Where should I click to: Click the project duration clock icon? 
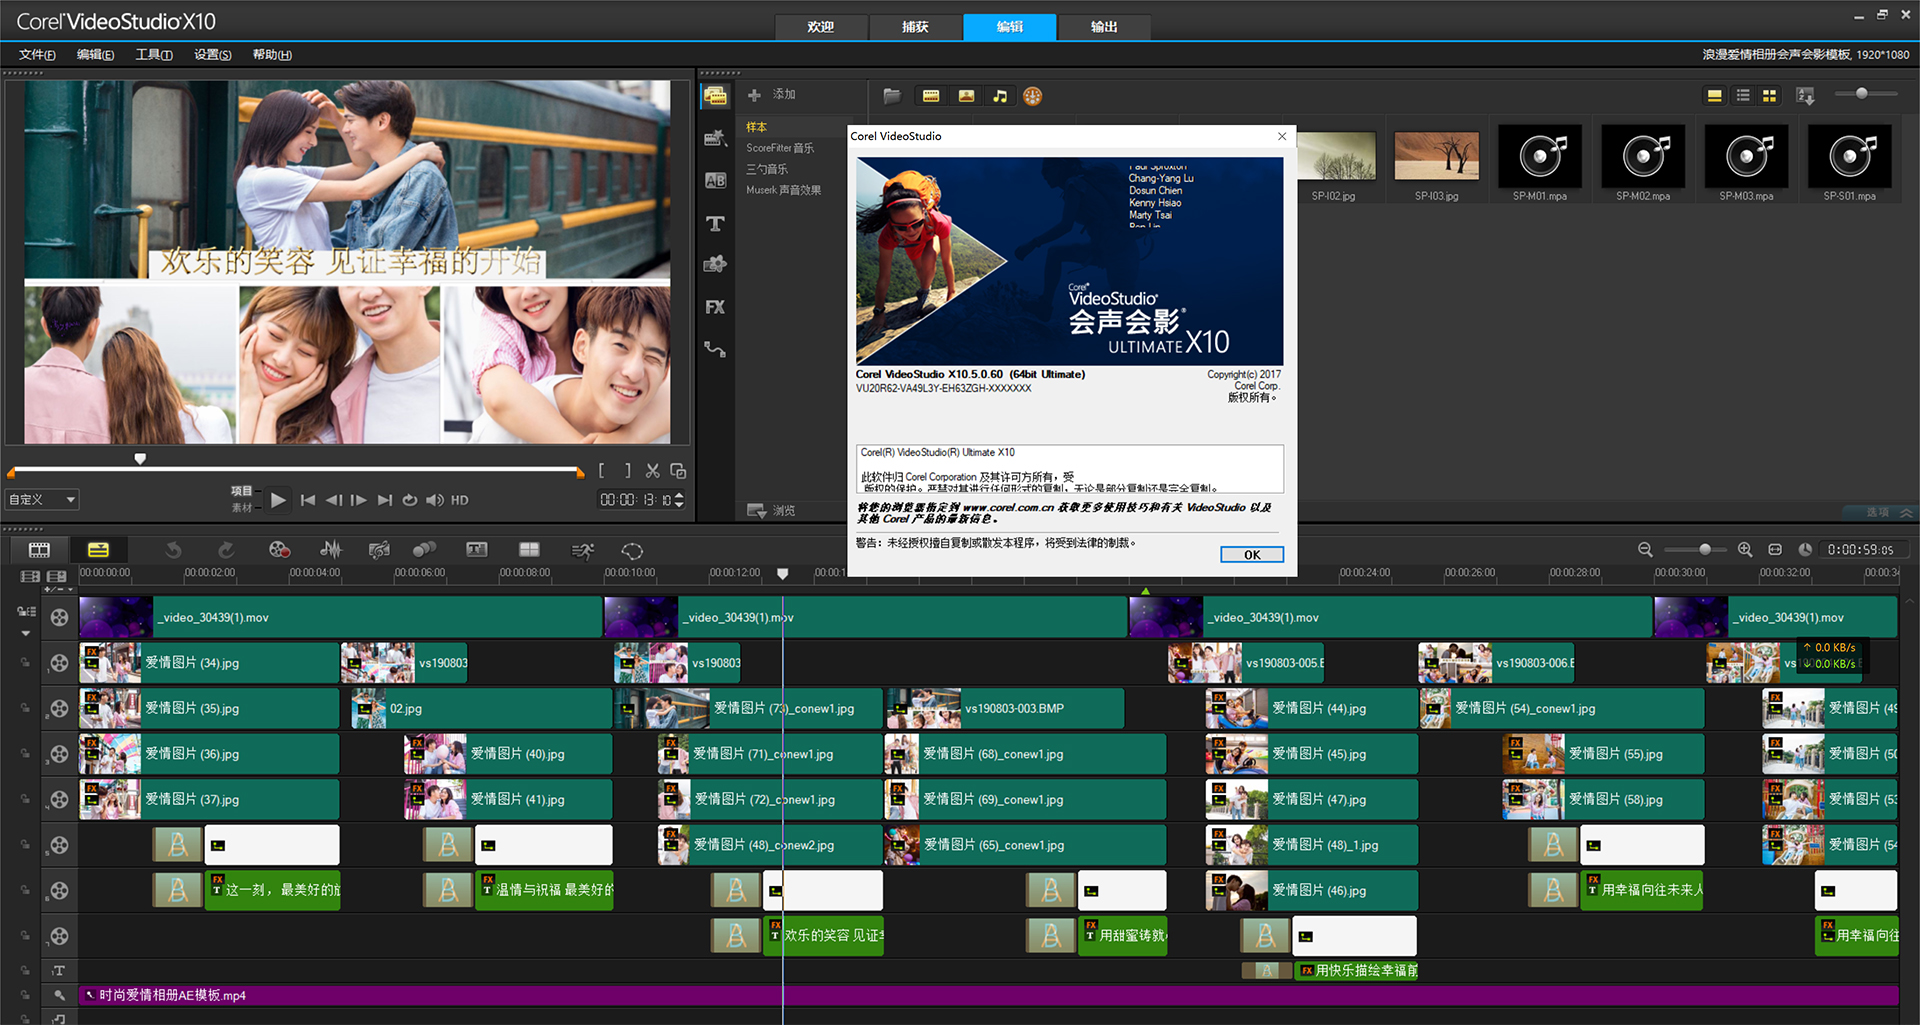pos(1805,550)
